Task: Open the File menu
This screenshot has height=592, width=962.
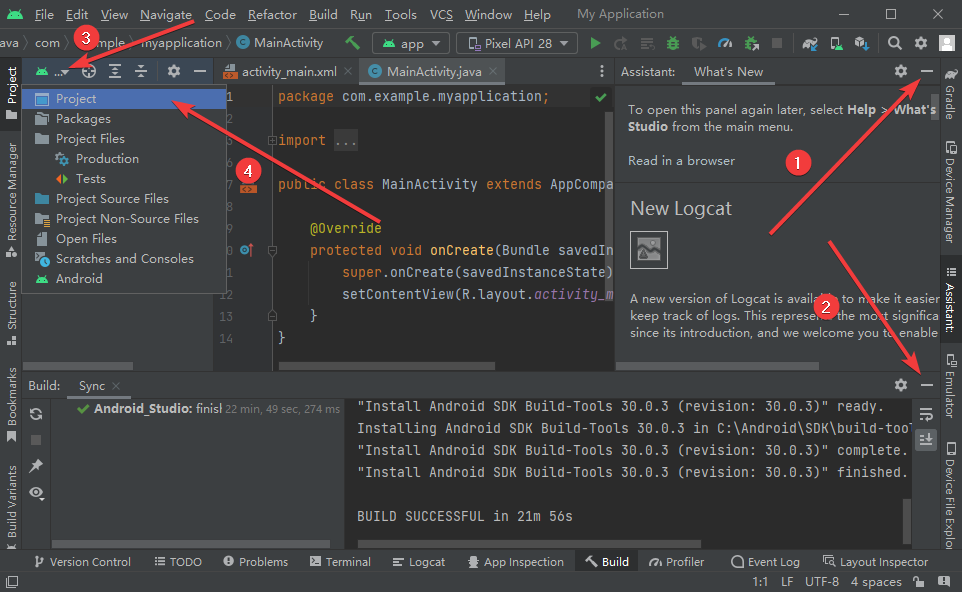Action: point(44,14)
